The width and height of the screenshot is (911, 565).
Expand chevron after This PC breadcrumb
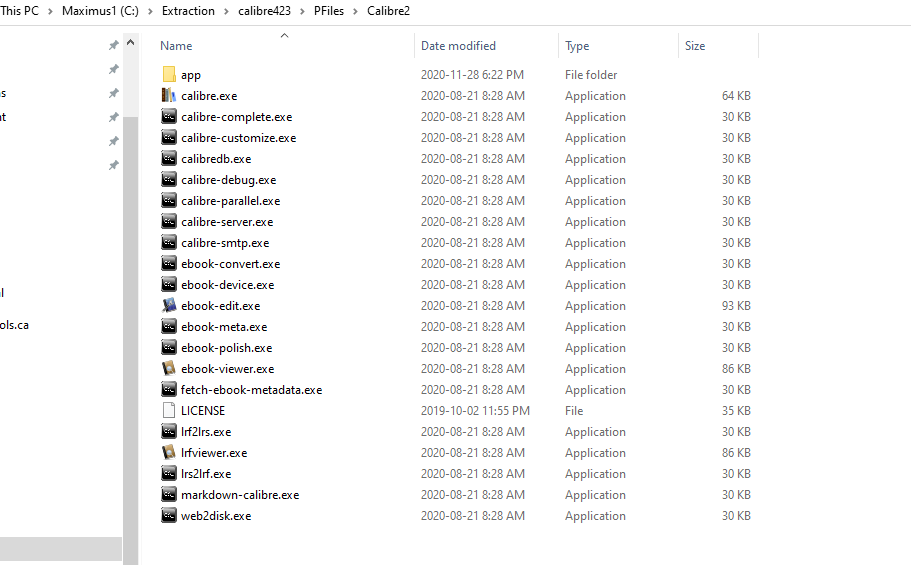50,11
